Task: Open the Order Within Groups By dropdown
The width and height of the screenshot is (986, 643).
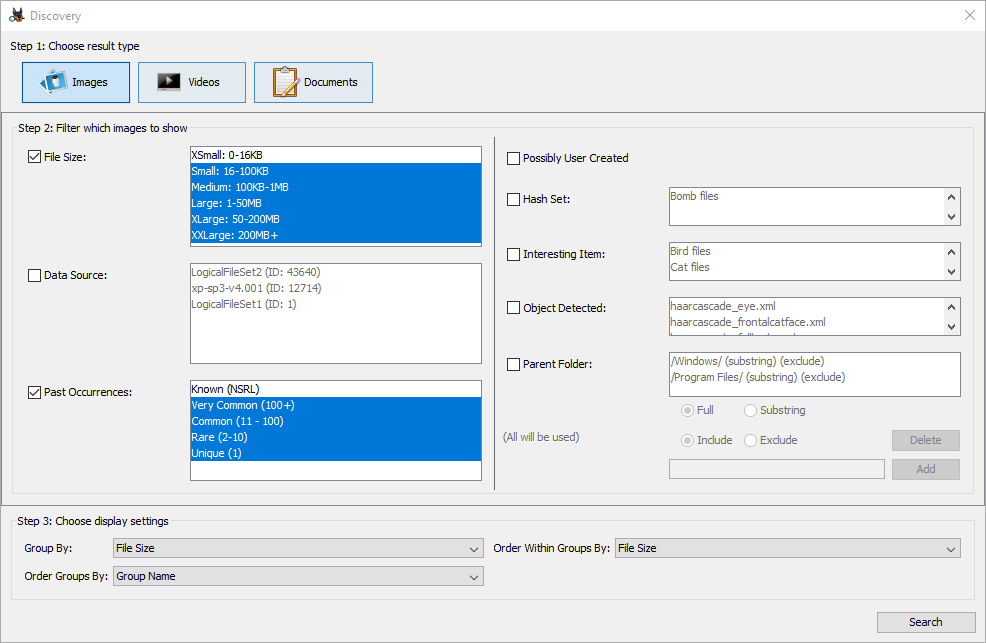Action: point(787,548)
